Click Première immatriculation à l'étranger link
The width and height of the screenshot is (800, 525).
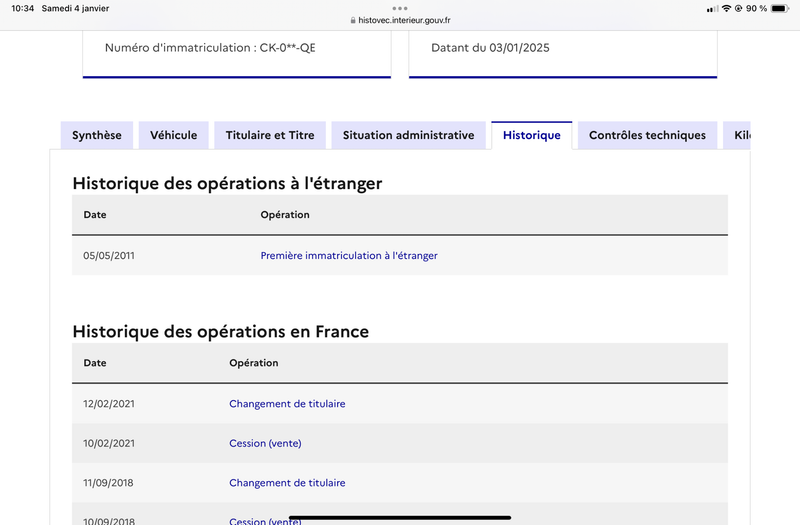[x=349, y=256]
